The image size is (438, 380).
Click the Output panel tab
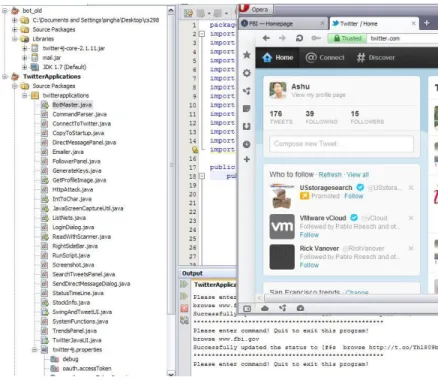[x=192, y=273]
